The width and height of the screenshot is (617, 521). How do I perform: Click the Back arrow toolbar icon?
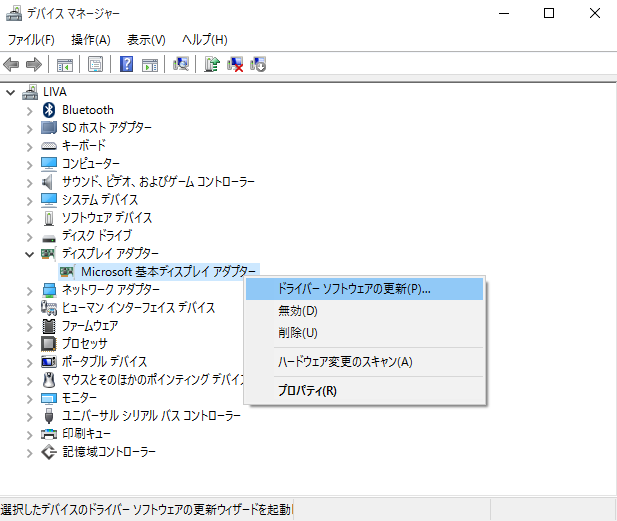pyautogui.click(x=11, y=64)
